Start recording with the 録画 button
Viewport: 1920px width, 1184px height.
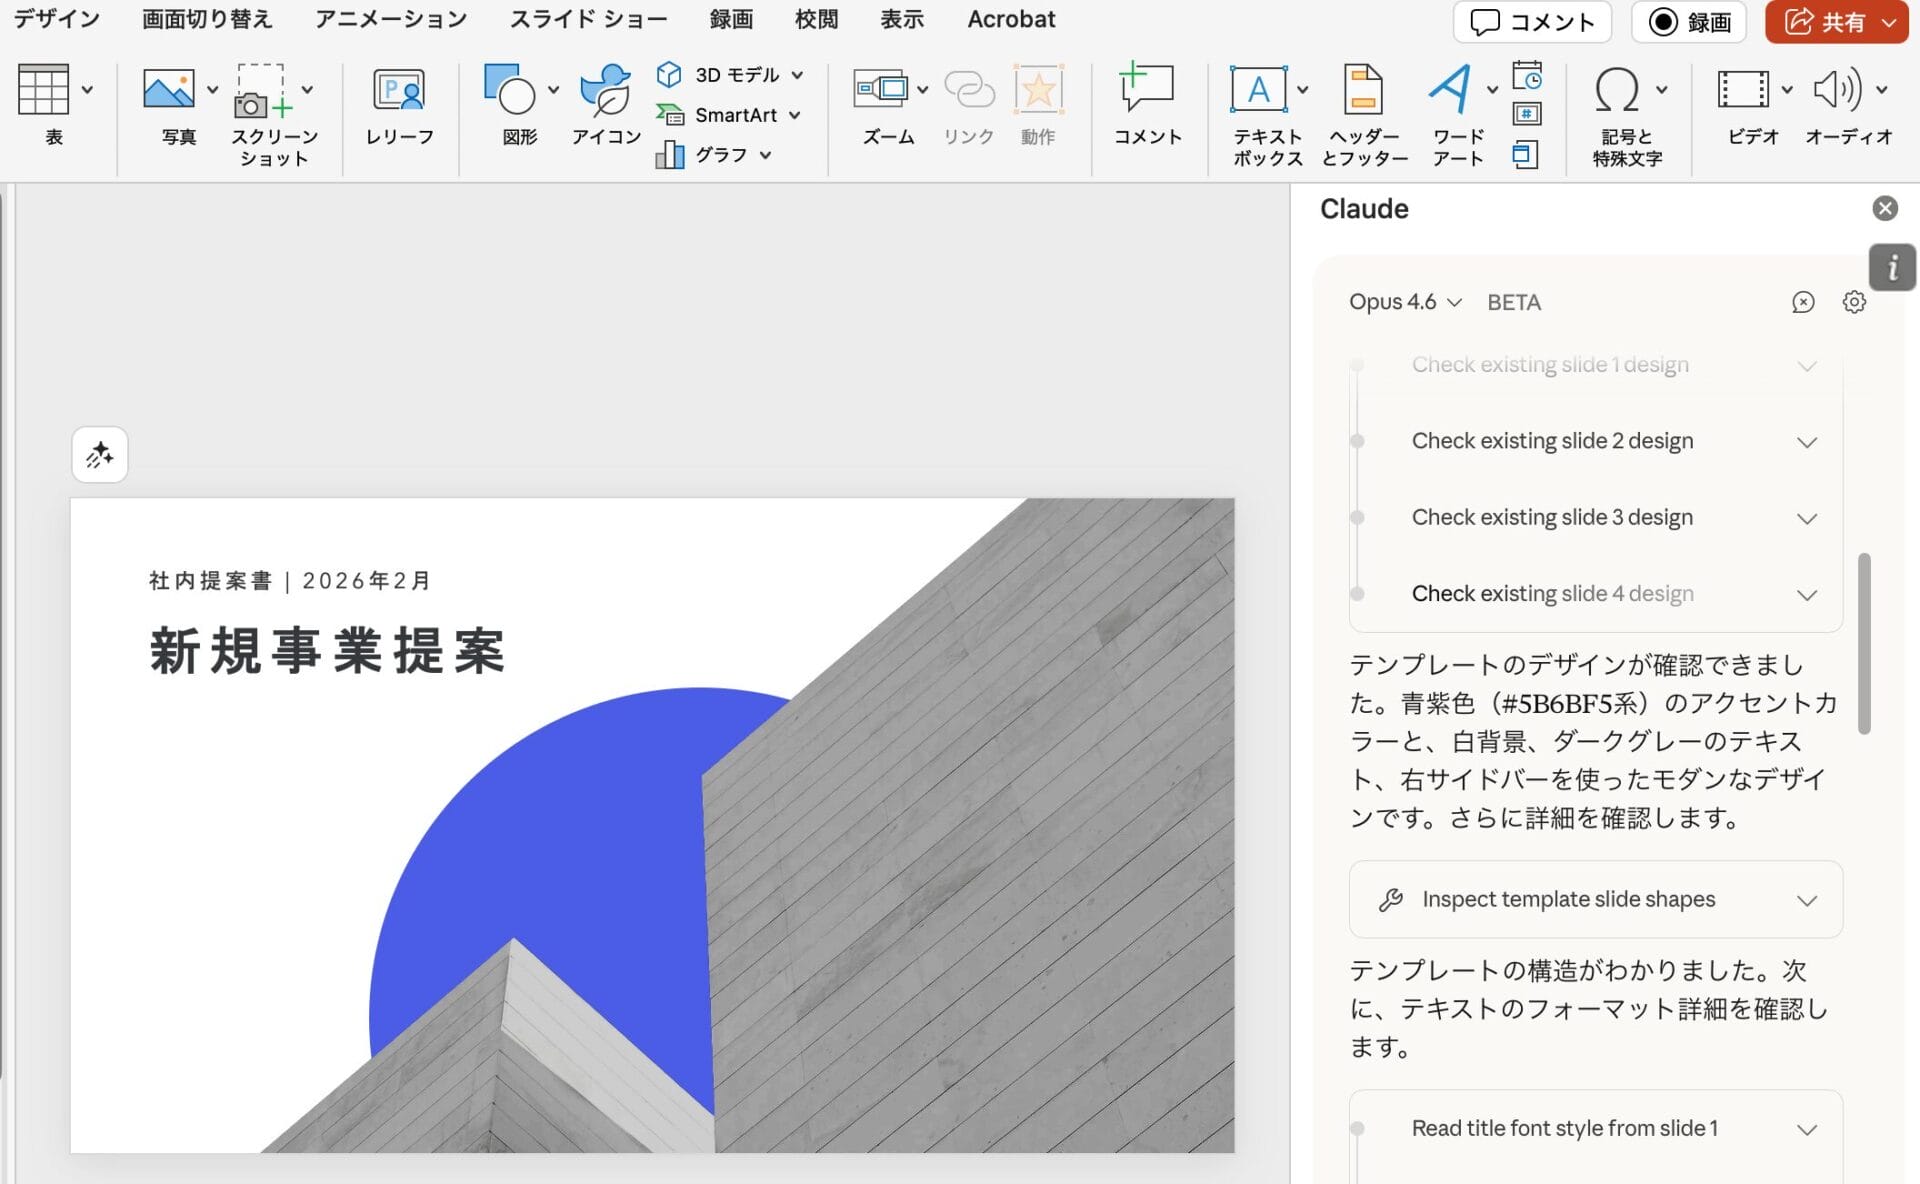click(x=1689, y=22)
